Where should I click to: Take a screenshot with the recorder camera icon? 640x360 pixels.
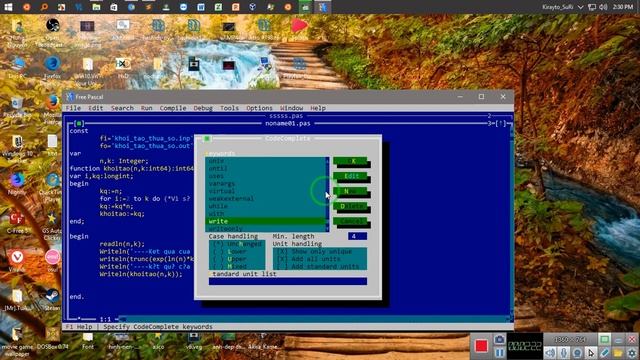[499, 339]
